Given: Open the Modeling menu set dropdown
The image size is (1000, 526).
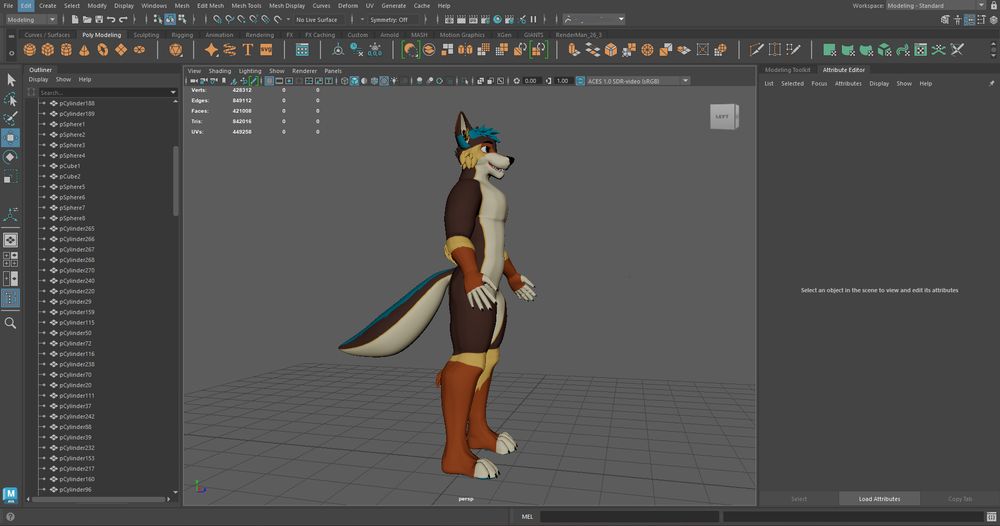Looking at the screenshot, I should 31,20.
